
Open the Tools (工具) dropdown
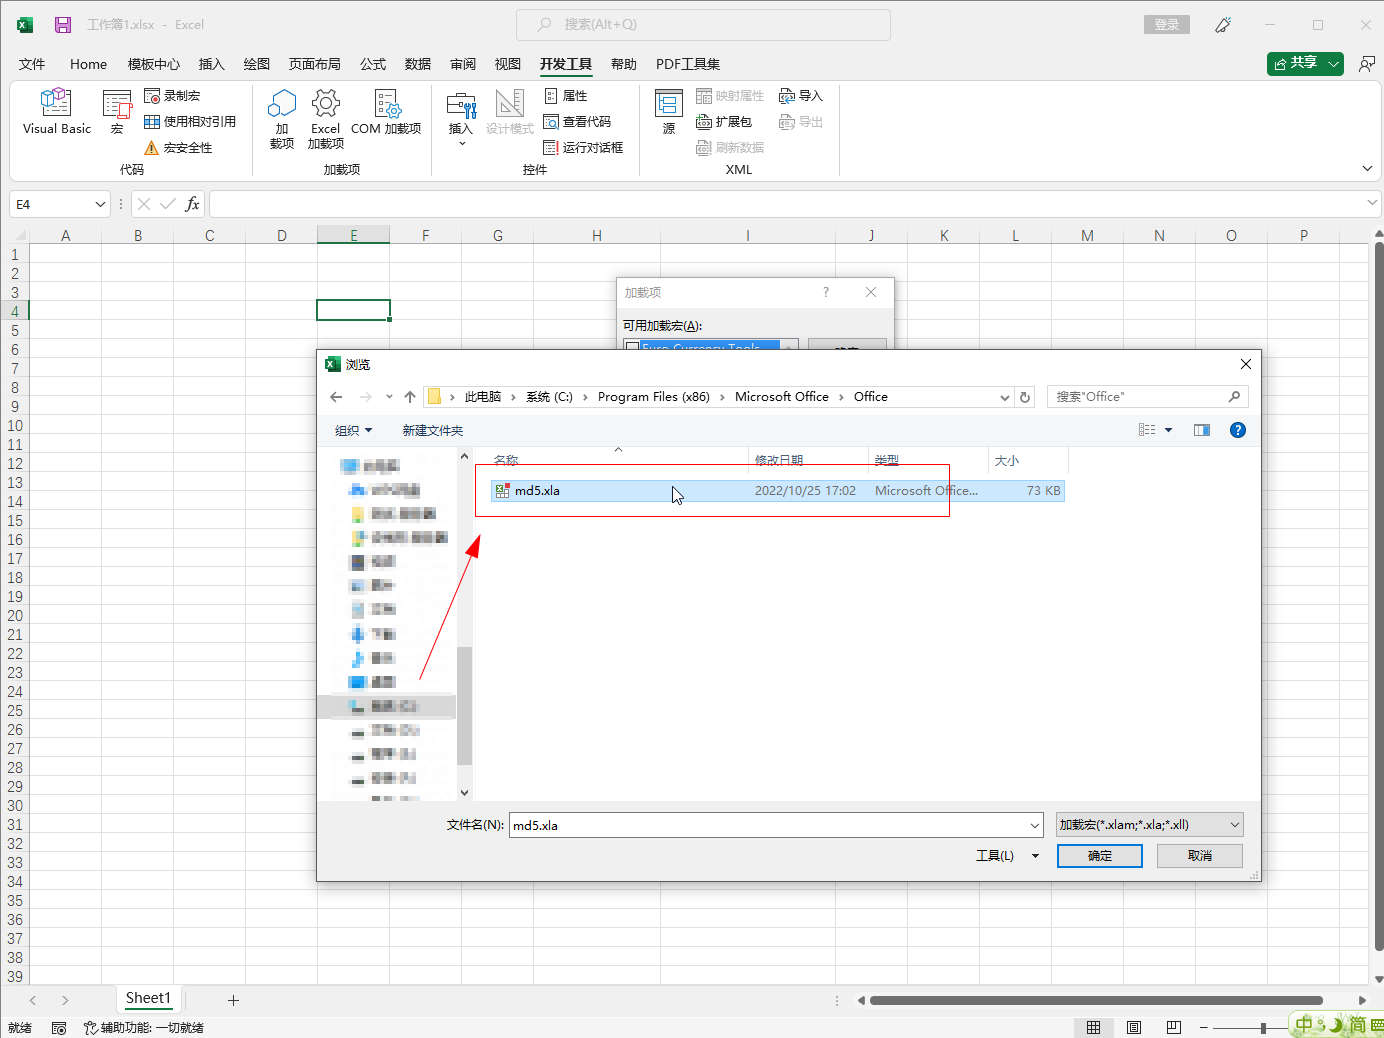click(x=1007, y=856)
